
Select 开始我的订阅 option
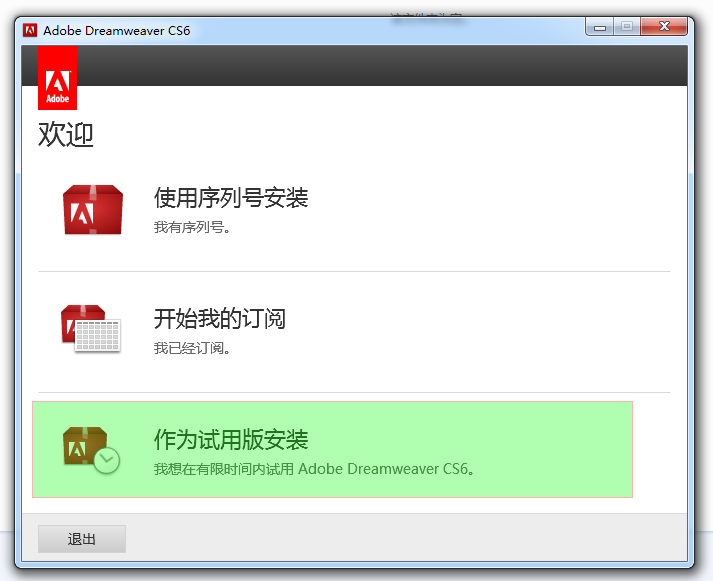coord(220,318)
